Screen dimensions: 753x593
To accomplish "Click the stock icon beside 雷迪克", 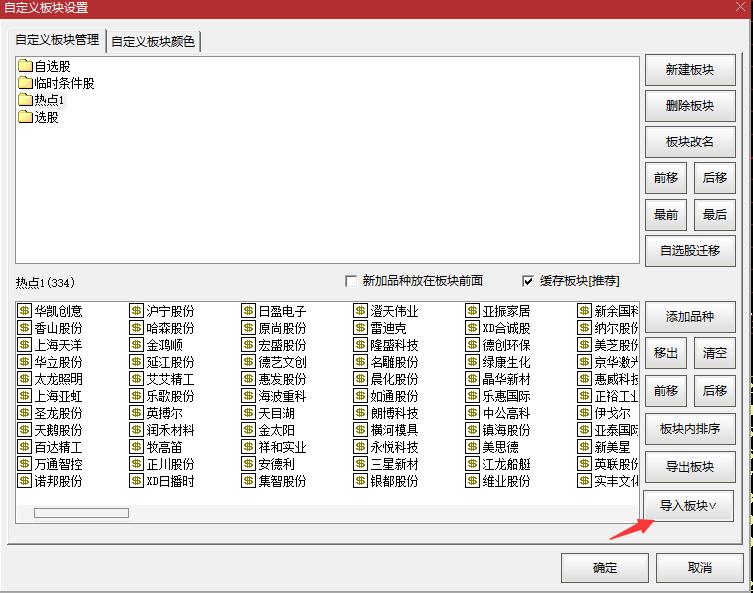I will click(x=360, y=328).
